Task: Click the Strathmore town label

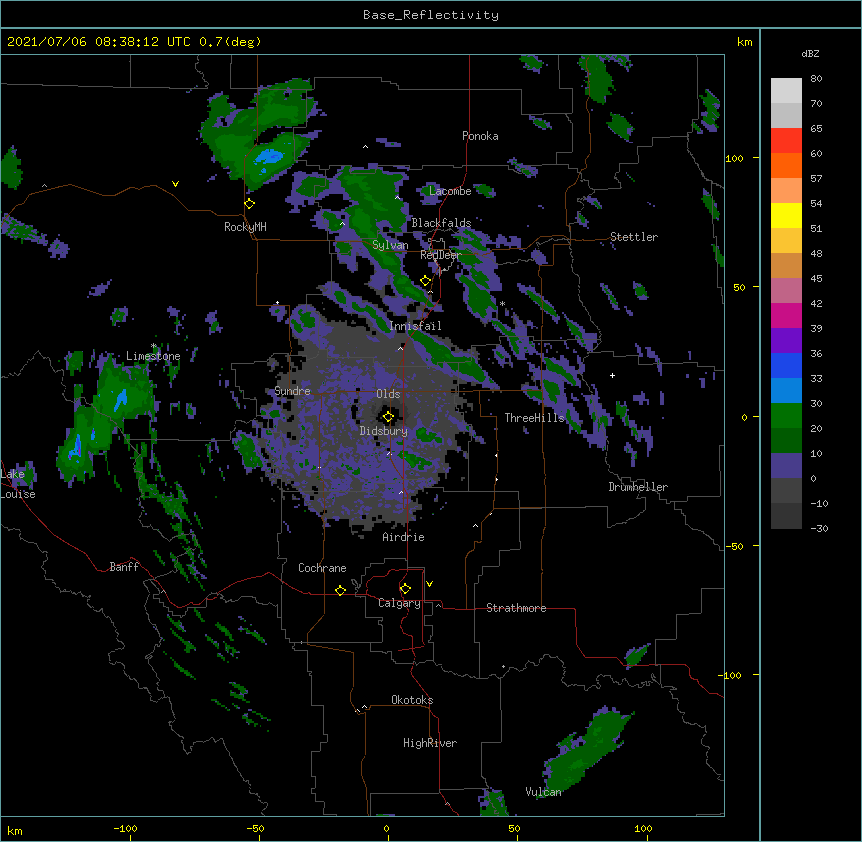Action: pos(516,608)
